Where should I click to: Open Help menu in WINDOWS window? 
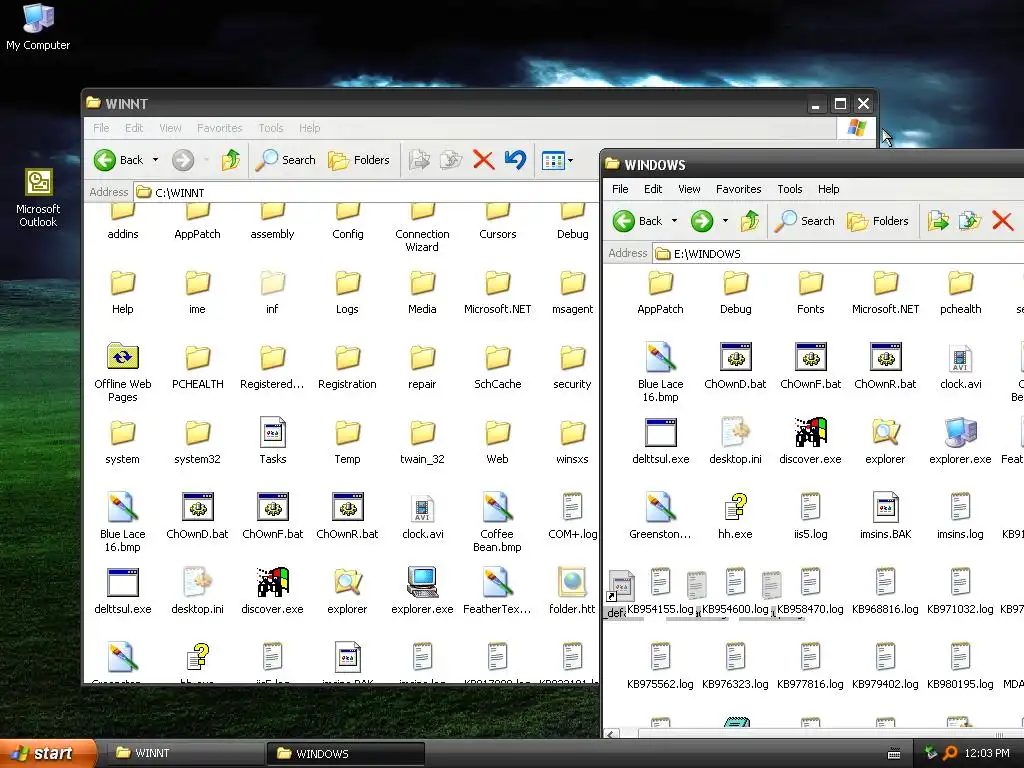point(828,189)
